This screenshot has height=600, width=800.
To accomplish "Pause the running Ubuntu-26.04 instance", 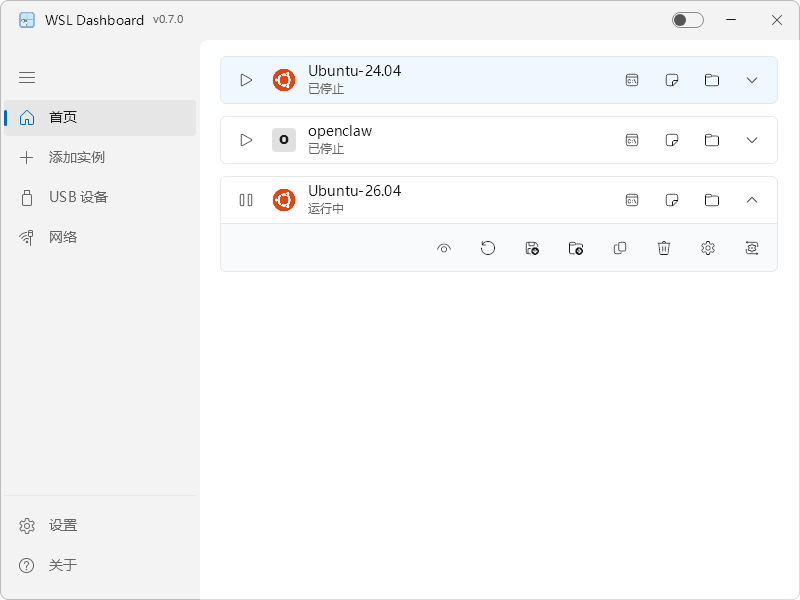I will pos(246,200).
